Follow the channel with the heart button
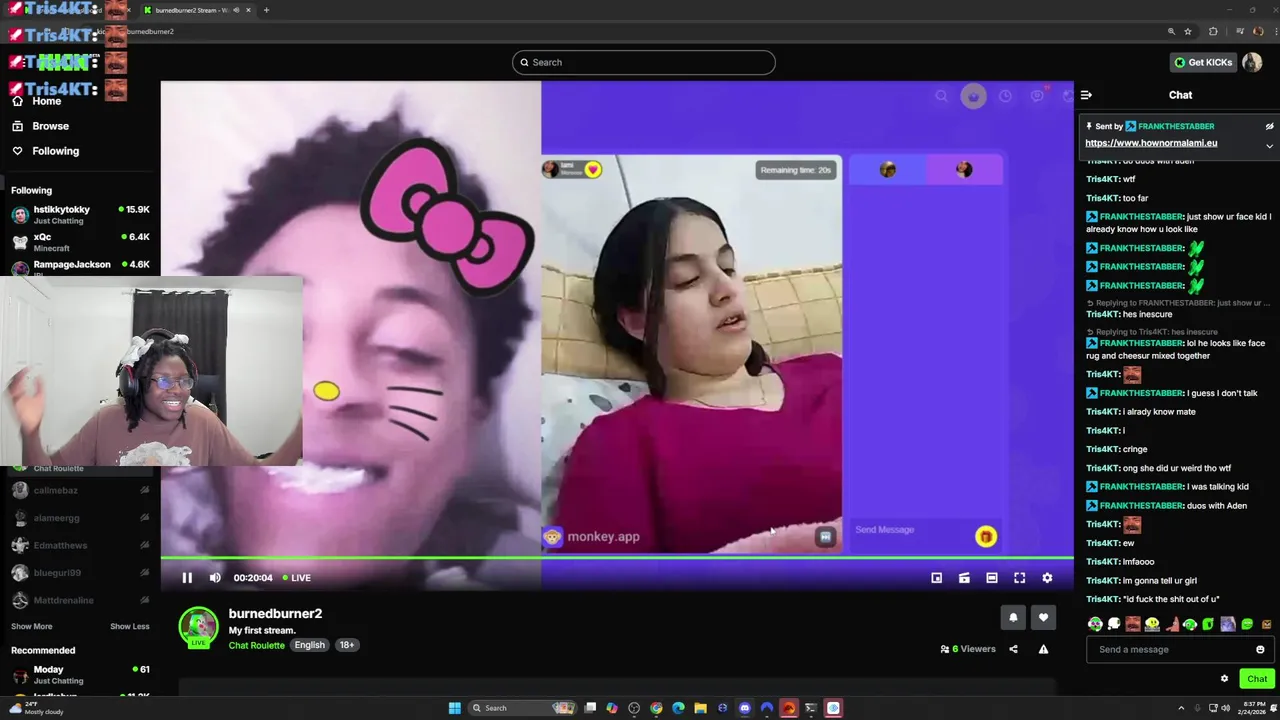1280x720 pixels. [1043, 618]
